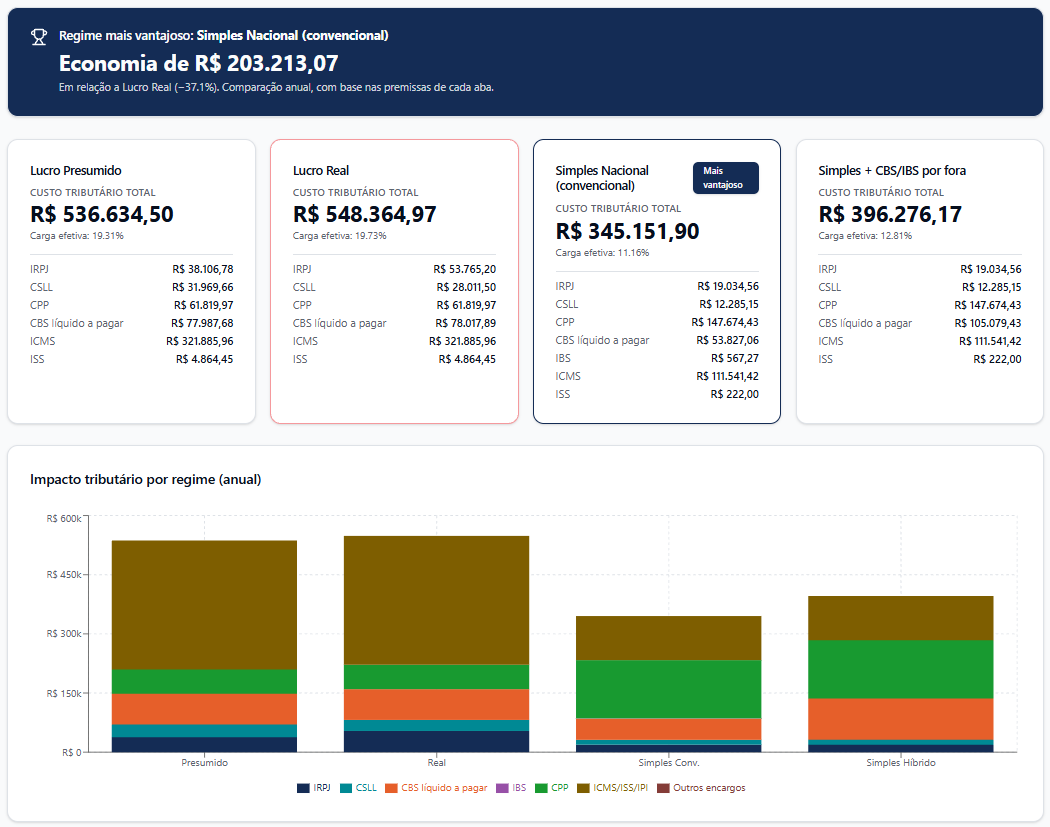Click the Real bar's IRPJ navy segment

[437, 741]
